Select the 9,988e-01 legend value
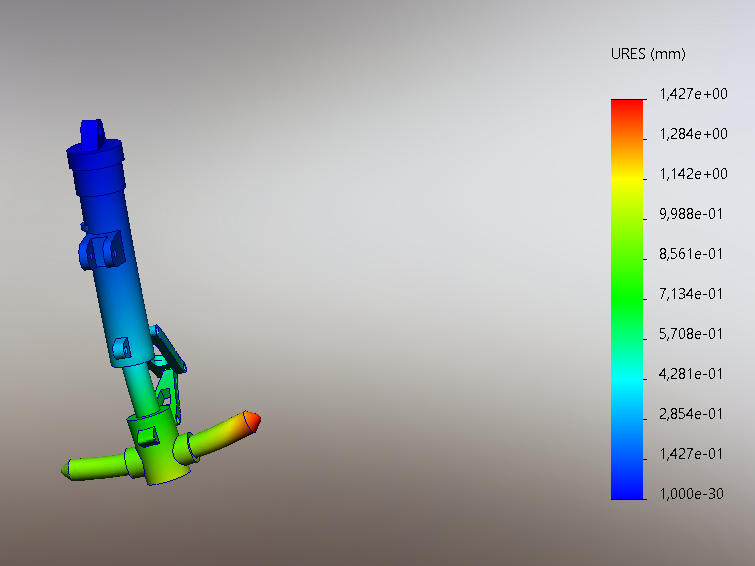Image resolution: width=755 pixels, height=566 pixels. click(x=691, y=214)
